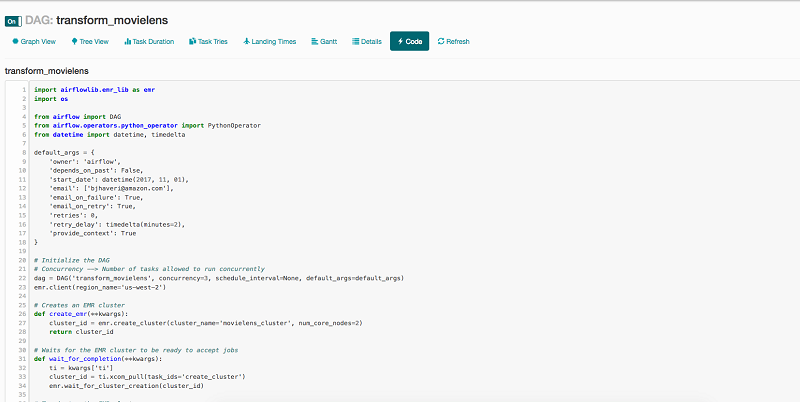Image resolution: width=800 pixels, height=402 pixels.
Task: Open Task Duration chart tab
Action: tap(149, 42)
